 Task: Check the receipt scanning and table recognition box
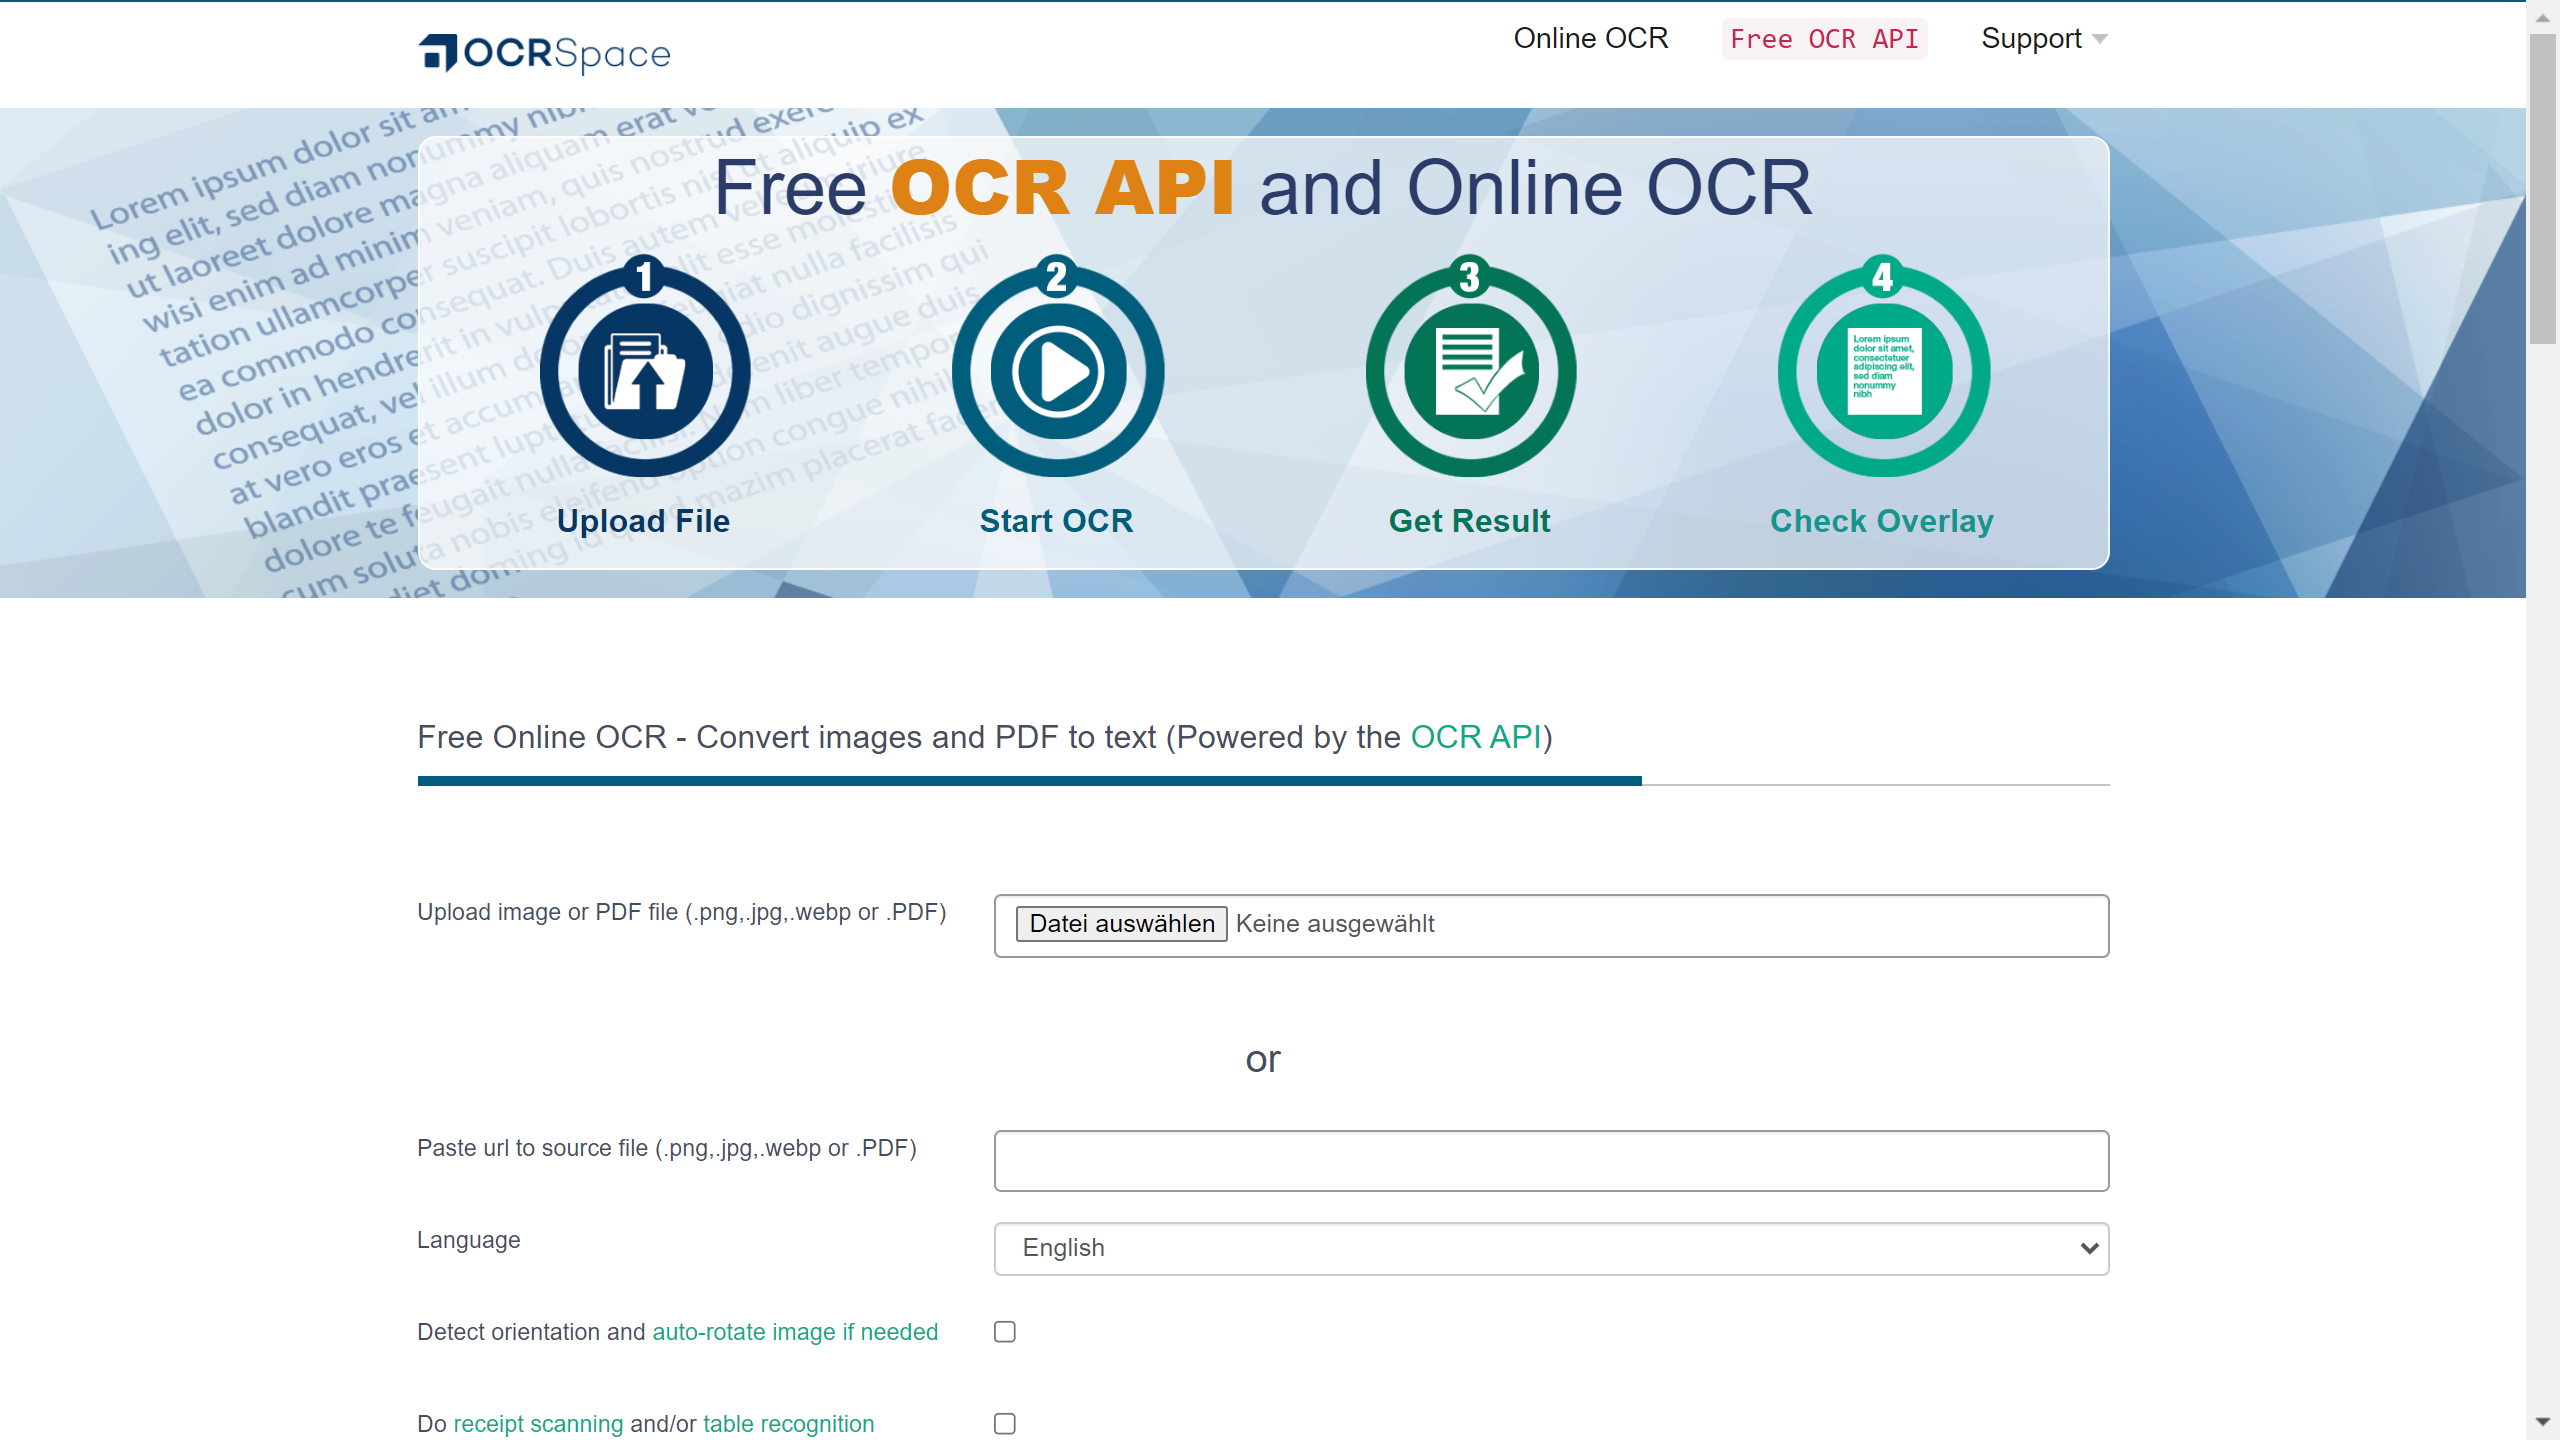click(1004, 1423)
